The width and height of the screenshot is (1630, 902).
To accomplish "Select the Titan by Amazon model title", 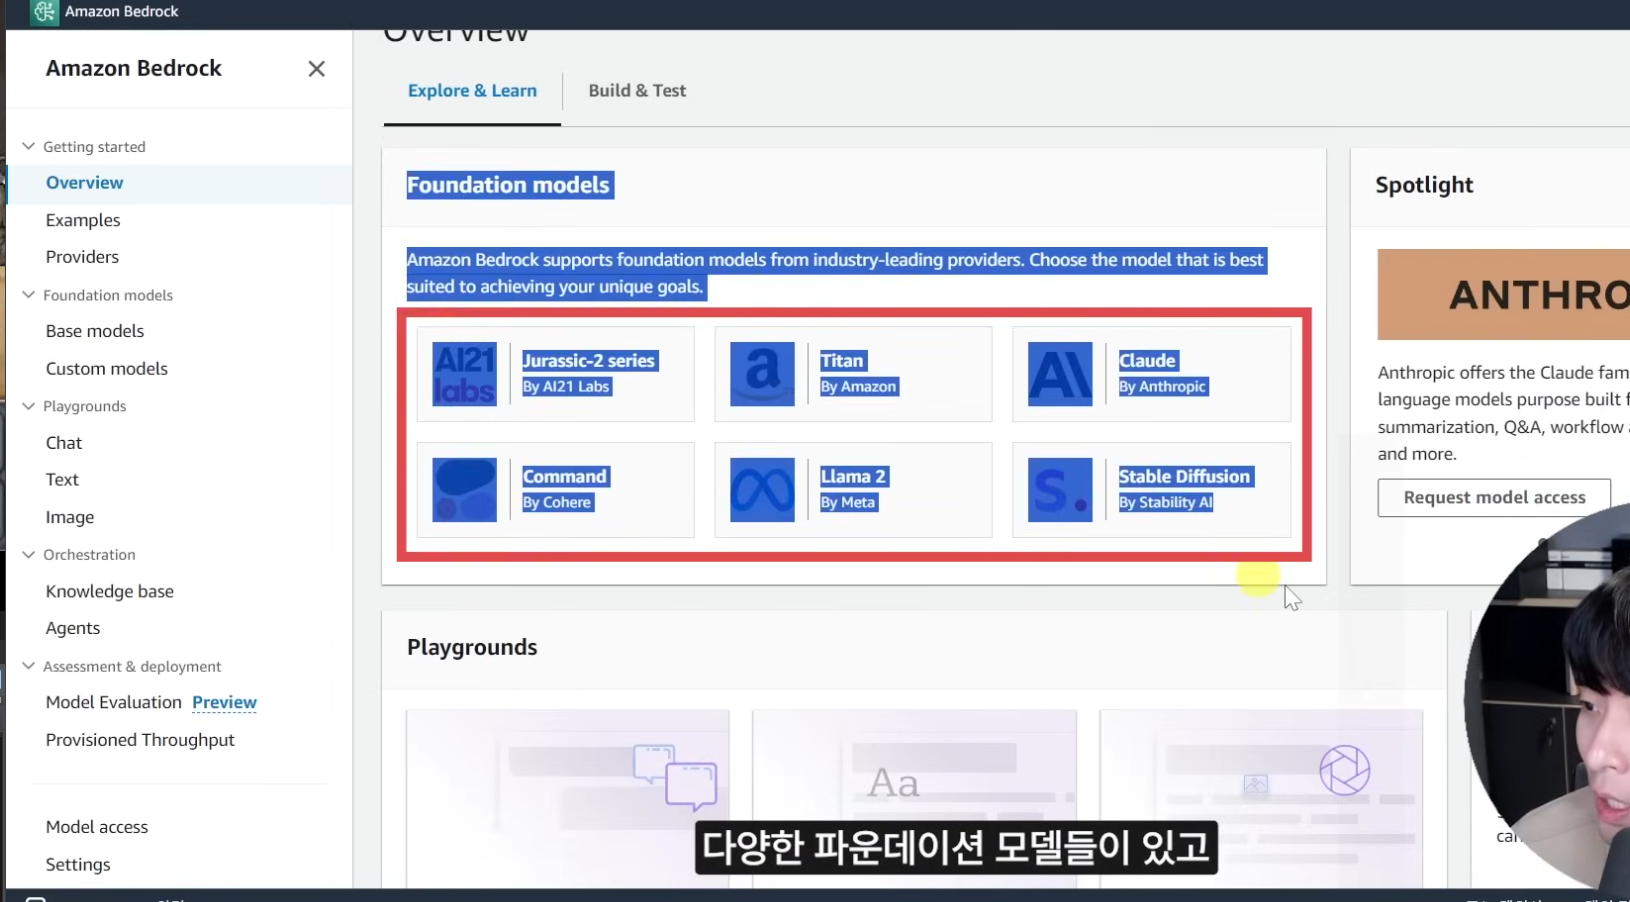I will pyautogui.click(x=842, y=361).
